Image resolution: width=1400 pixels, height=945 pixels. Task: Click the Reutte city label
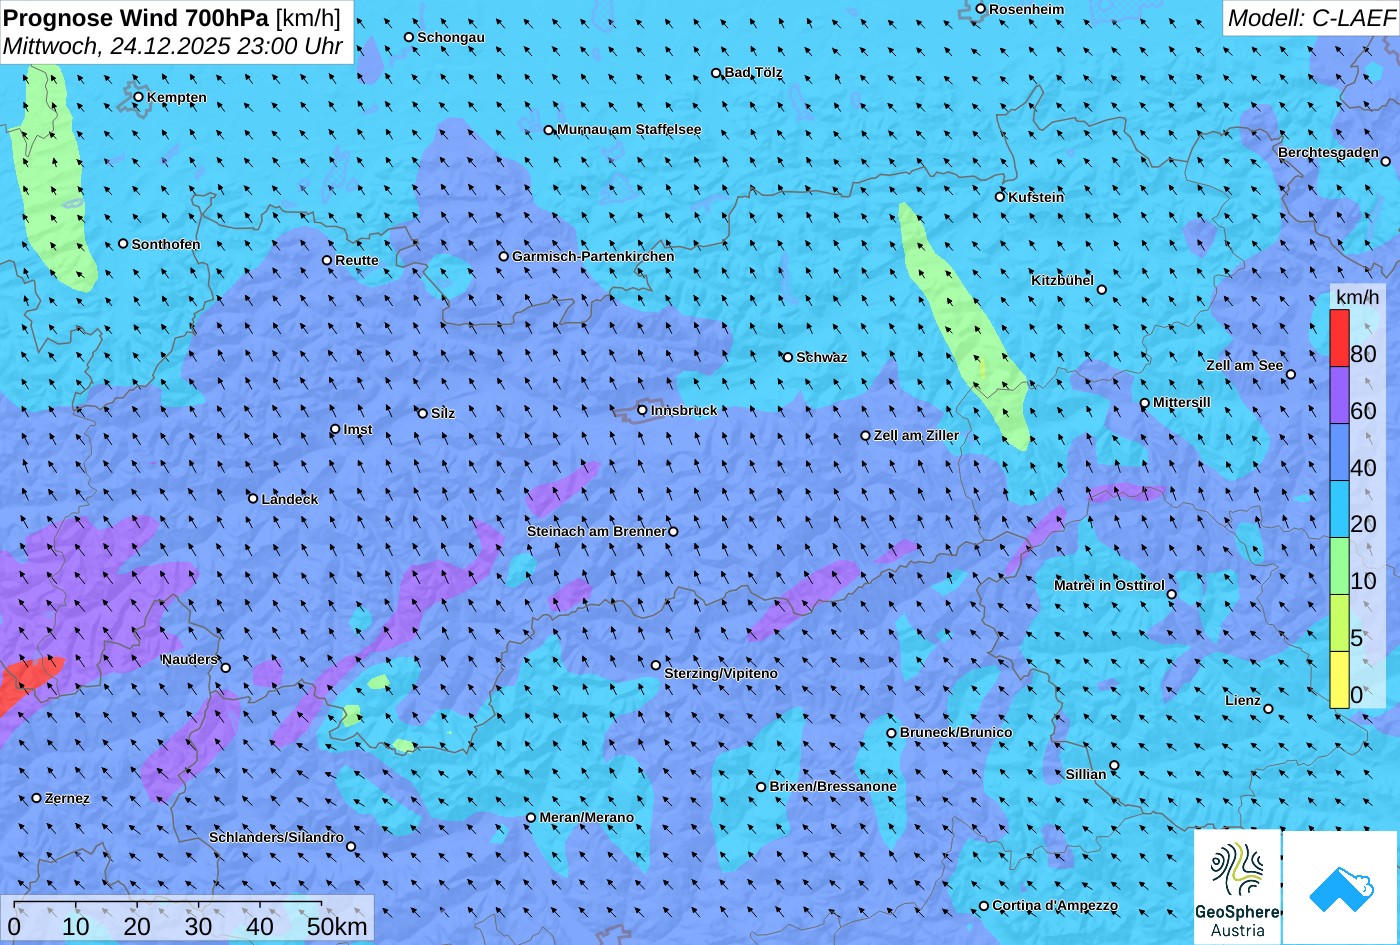357,260
